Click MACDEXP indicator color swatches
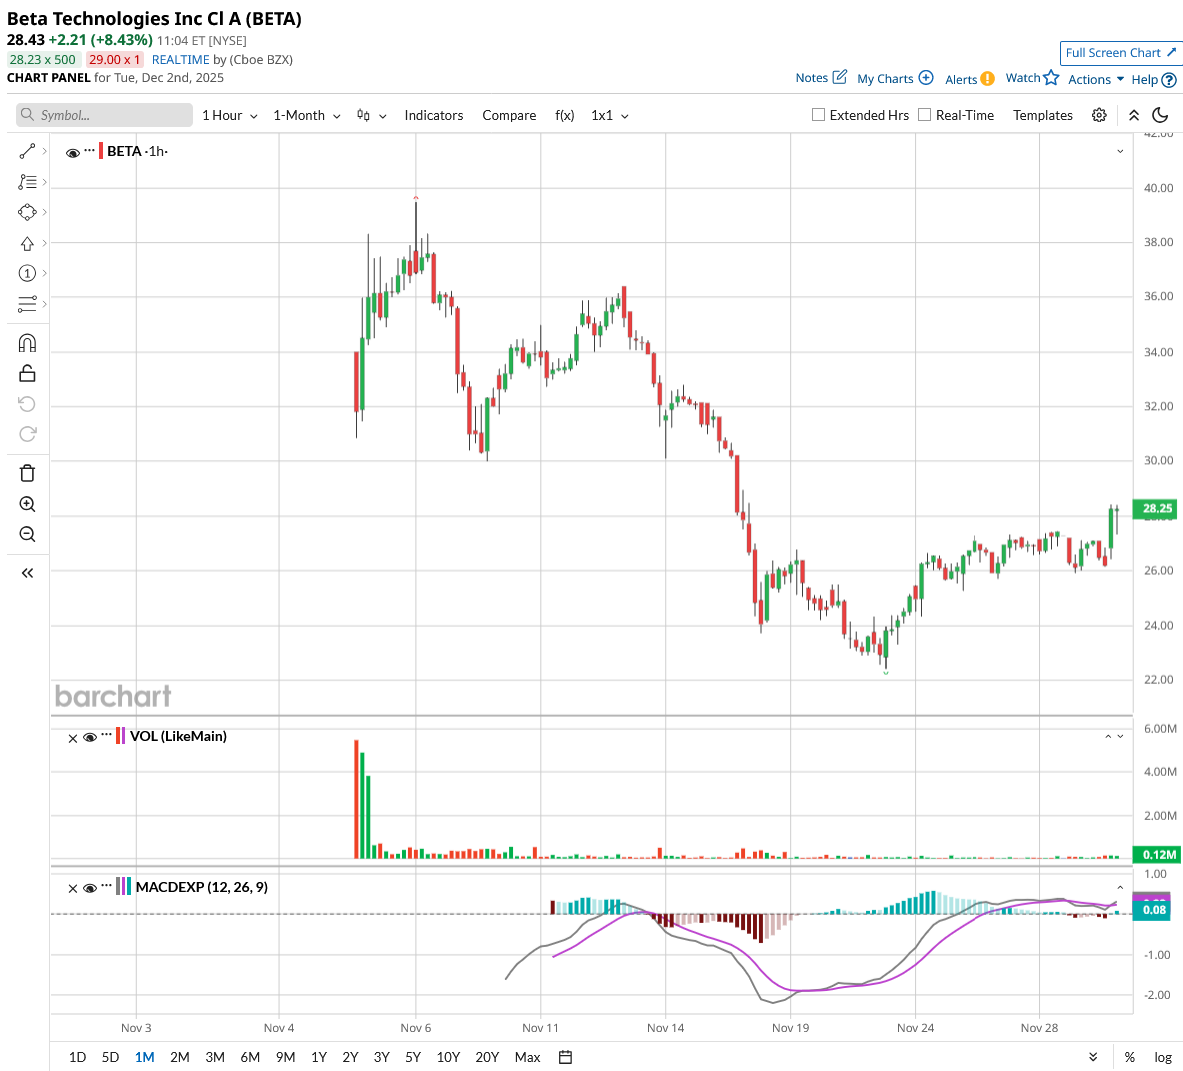Image resolution: width=1183 pixels, height=1071 pixels. [124, 886]
